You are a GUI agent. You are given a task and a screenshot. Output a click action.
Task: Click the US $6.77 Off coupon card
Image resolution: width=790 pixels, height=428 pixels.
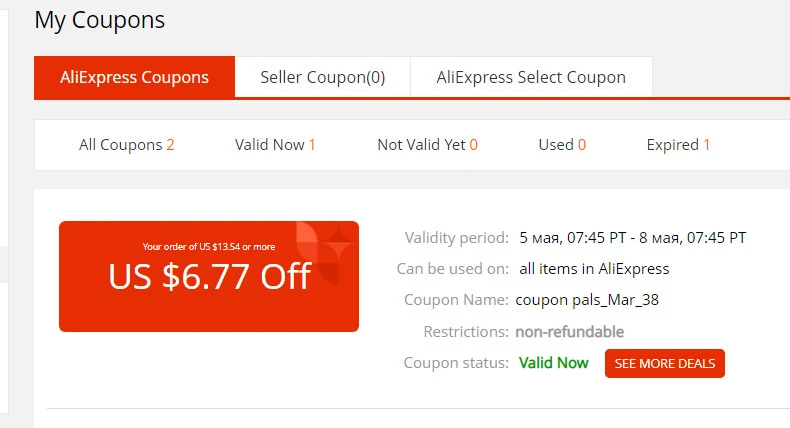(x=209, y=276)
